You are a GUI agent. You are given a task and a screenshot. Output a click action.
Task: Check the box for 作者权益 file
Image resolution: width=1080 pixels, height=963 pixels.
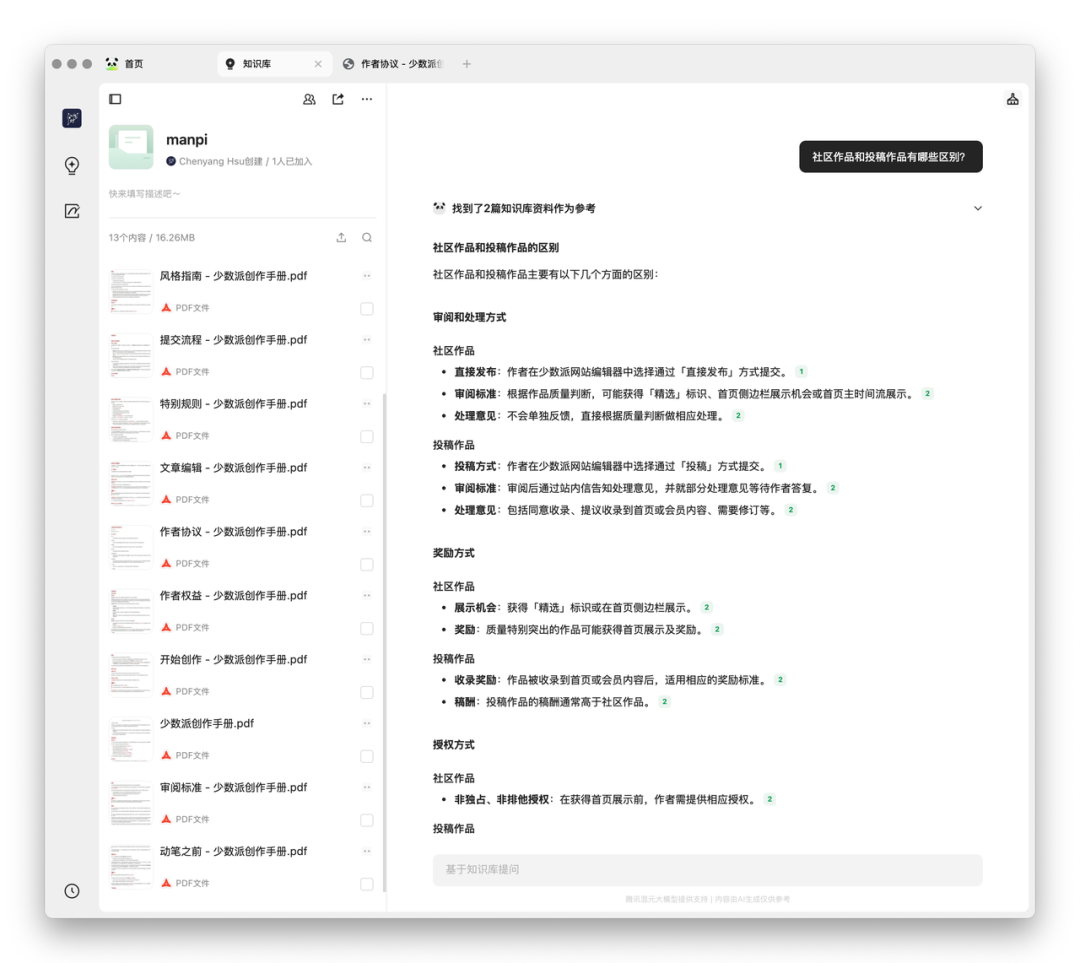click(x=367, y=629)
